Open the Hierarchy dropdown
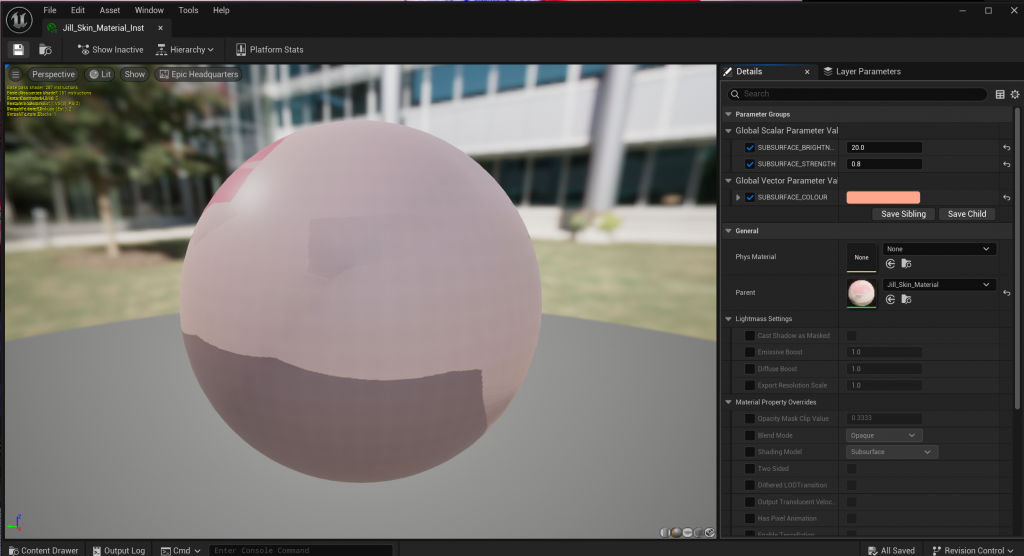The height and width of the screenshot is (556, 1024). click(x=186, y=49)
